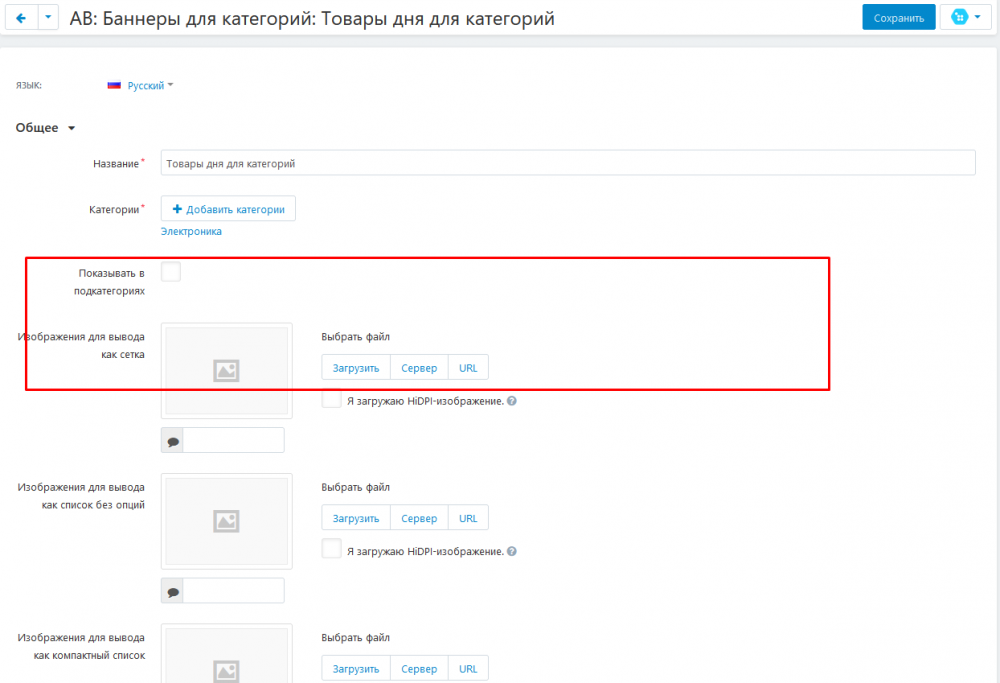
Task: Select Загрузить for grid image
Action: click(356, 368)
